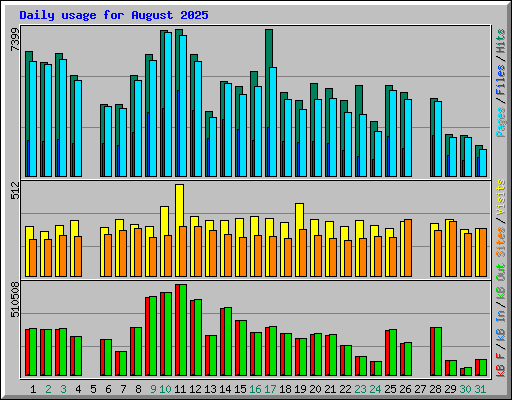The width and height of the screenshot is (512, 400).
Task: Click the green day 2 axis label
Action: (48, 389)
